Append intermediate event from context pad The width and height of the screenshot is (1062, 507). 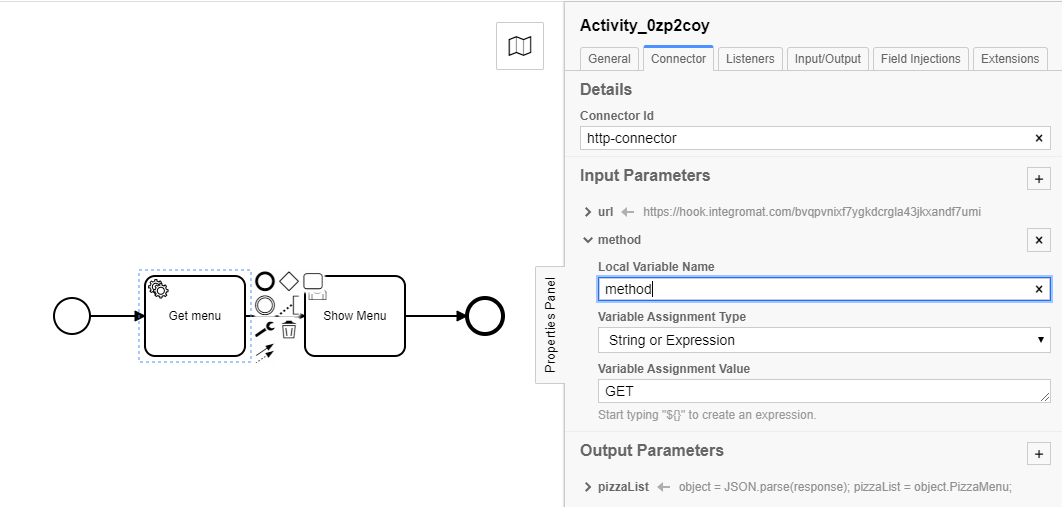pos(265,305)
